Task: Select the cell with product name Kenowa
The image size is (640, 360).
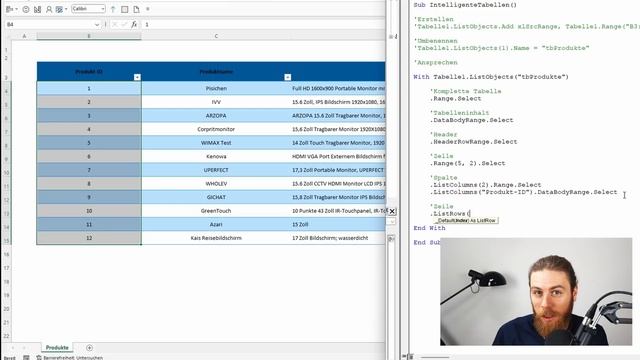Action: [216, 156]
